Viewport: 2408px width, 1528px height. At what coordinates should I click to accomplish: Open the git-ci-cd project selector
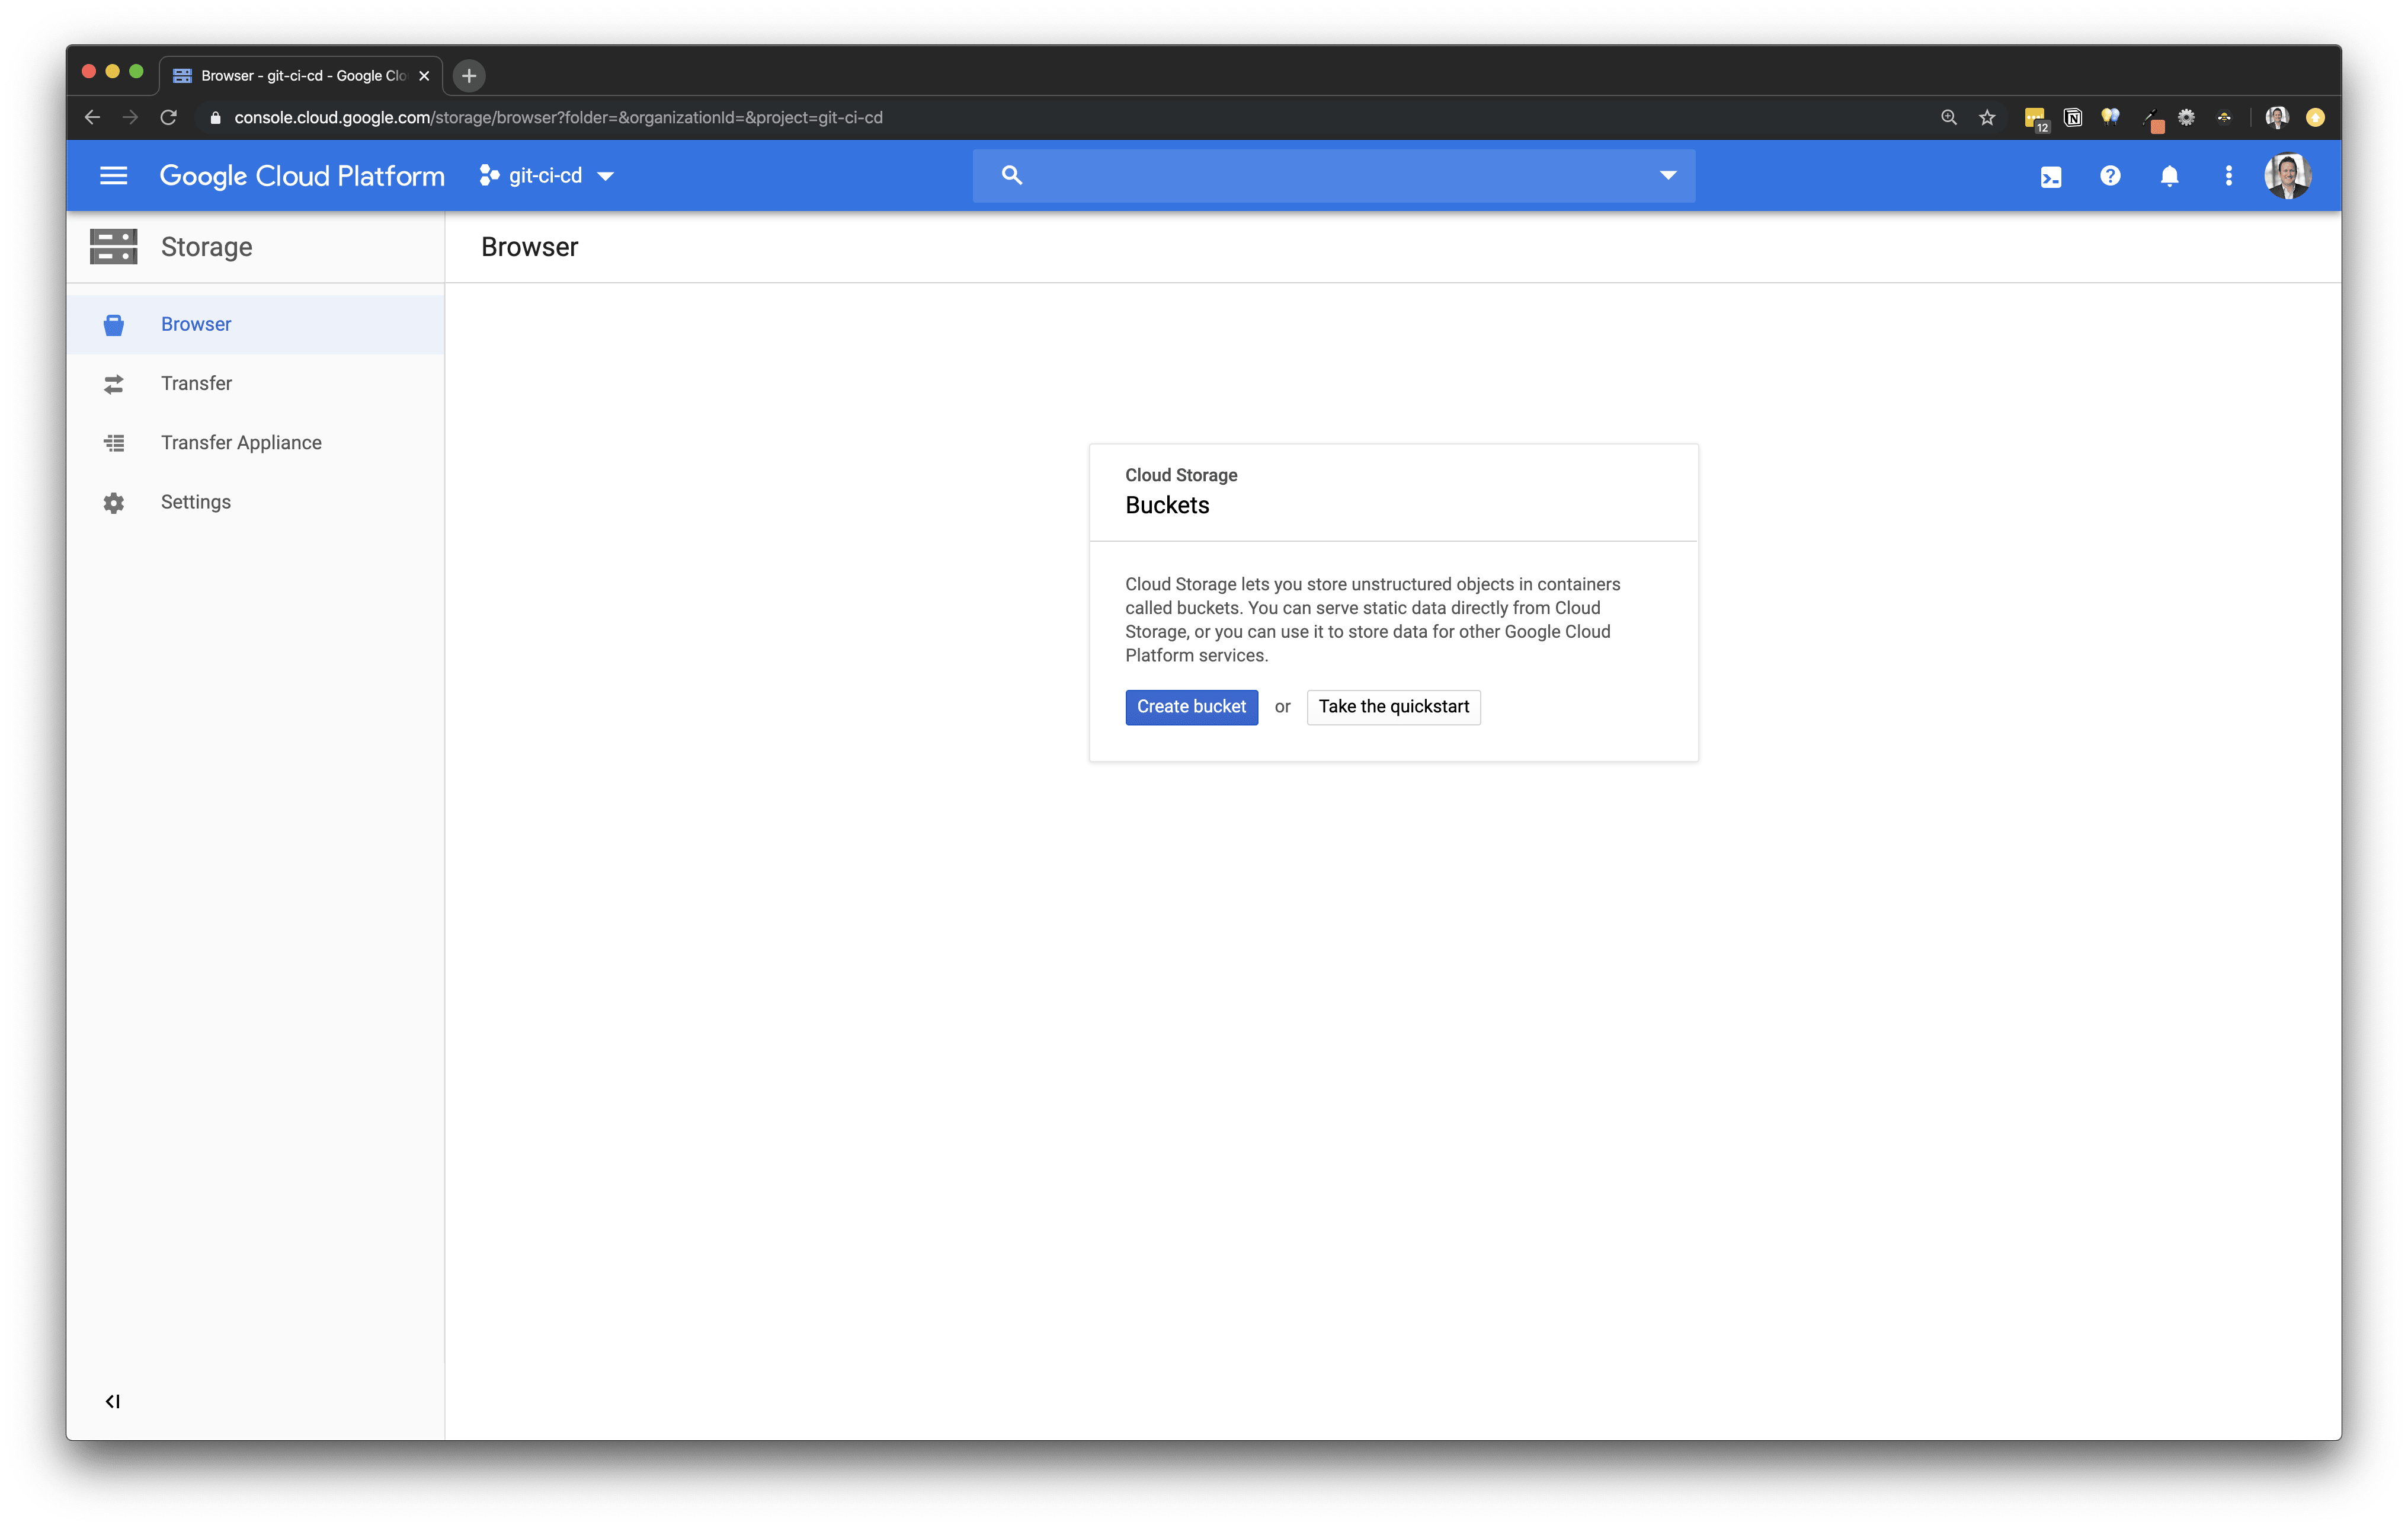coord(547,176)
